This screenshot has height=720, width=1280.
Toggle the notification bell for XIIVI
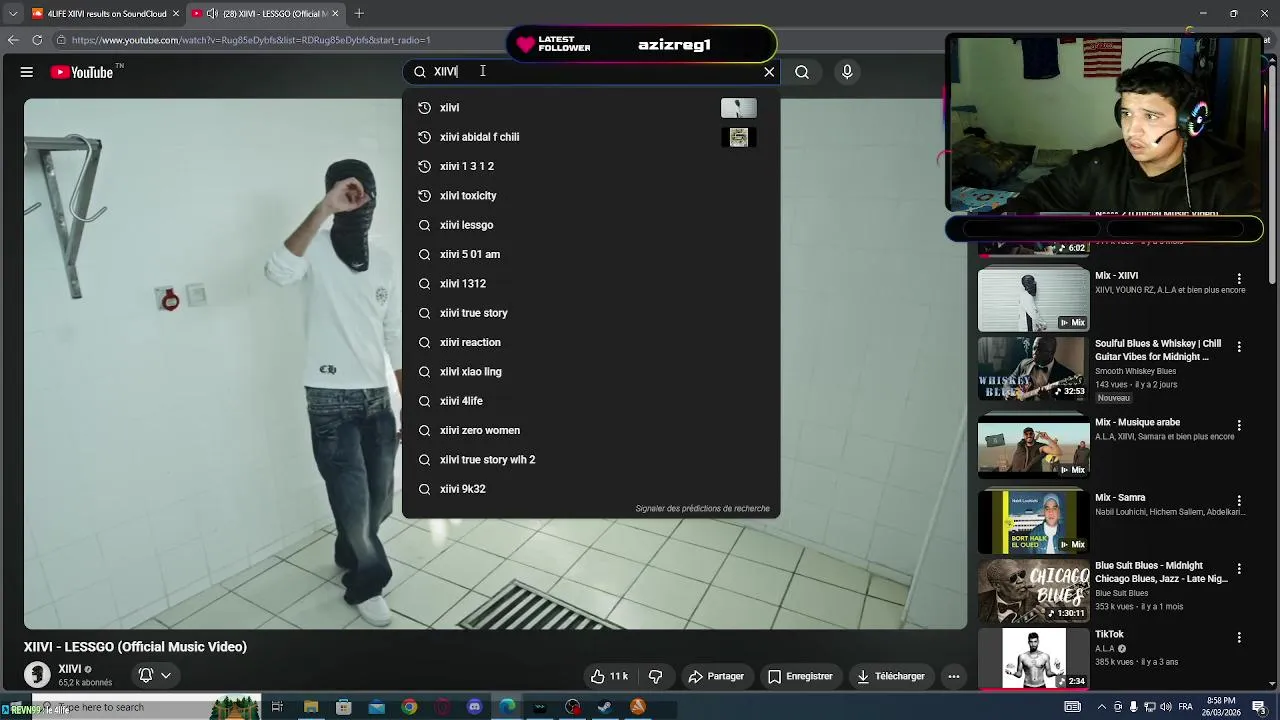pos(146,676)
